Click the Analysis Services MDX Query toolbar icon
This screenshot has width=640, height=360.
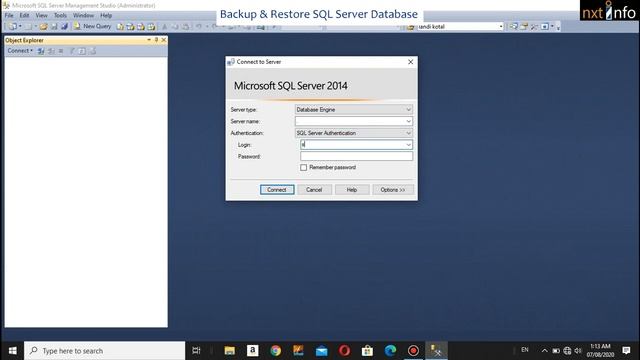pyautogui.click(x=130, y=27)
